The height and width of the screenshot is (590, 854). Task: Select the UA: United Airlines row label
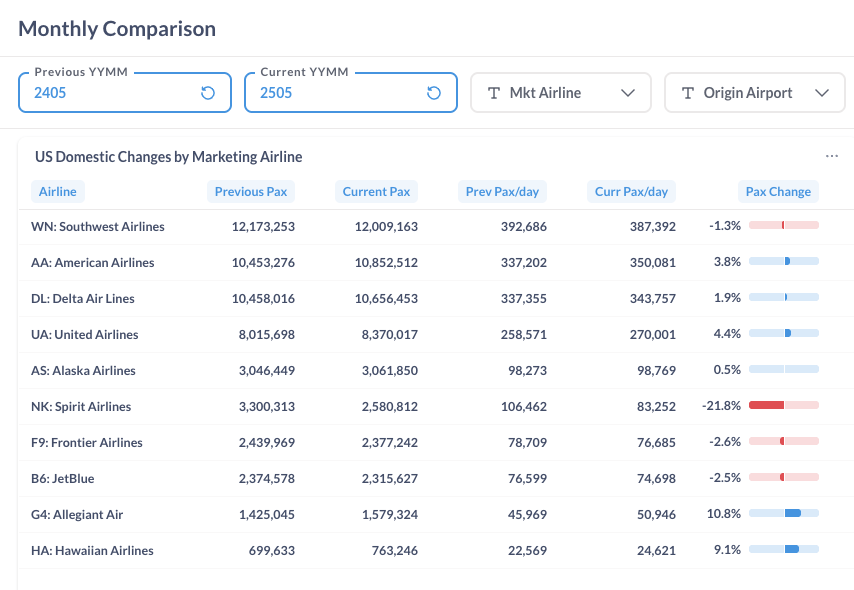[84, 334]
